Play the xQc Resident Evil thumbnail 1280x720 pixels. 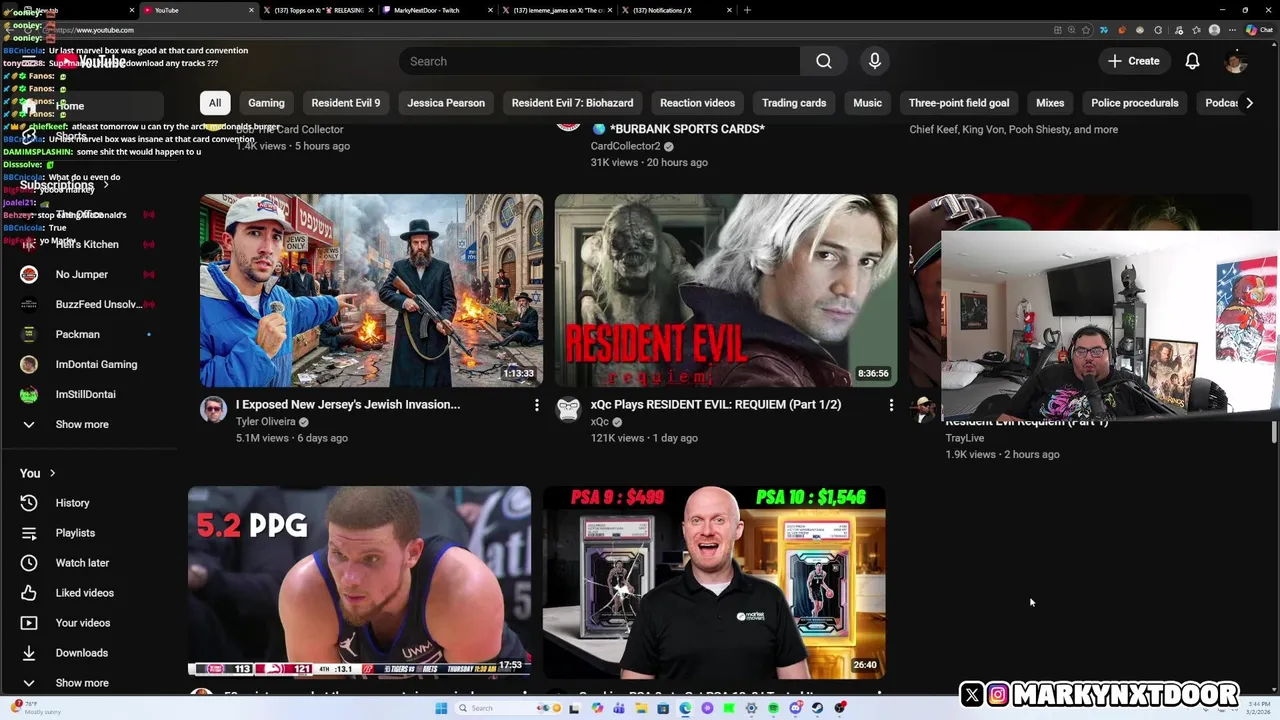coord(726,290)
